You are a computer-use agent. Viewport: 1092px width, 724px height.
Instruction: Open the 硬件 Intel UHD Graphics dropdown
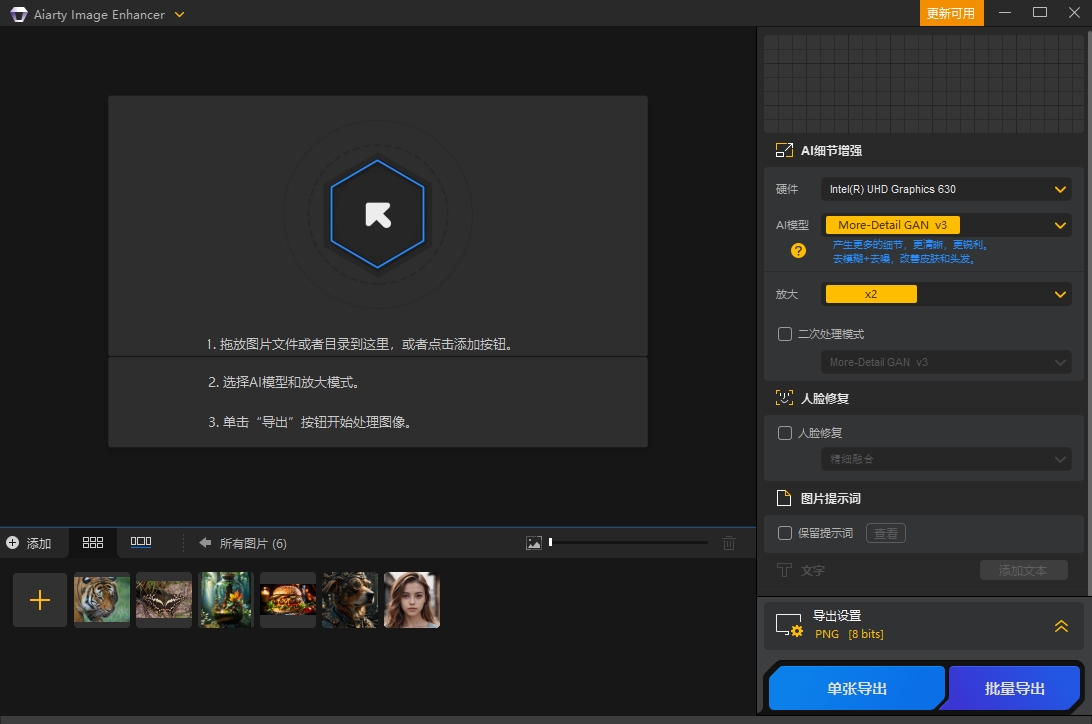coord(945,189)
